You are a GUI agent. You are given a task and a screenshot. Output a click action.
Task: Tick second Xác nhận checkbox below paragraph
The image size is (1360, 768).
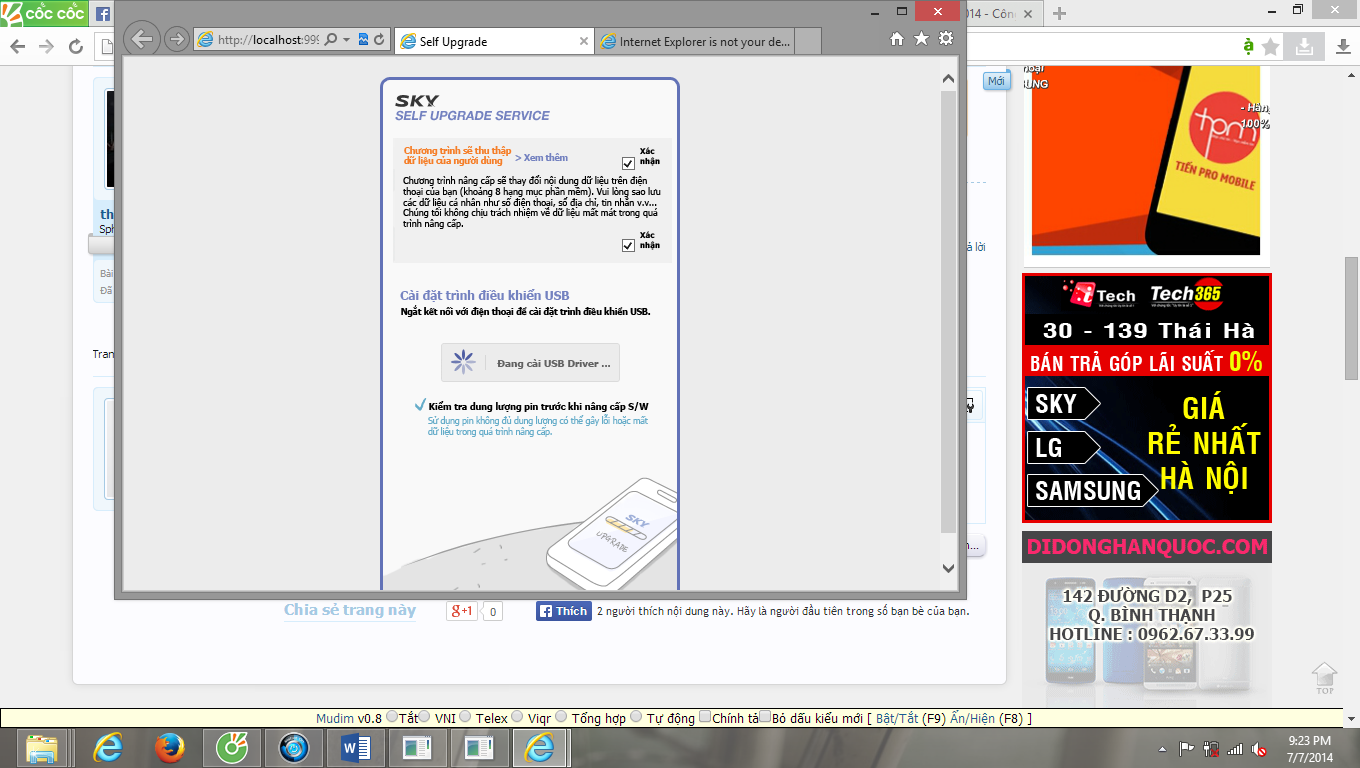click(628, 246)
